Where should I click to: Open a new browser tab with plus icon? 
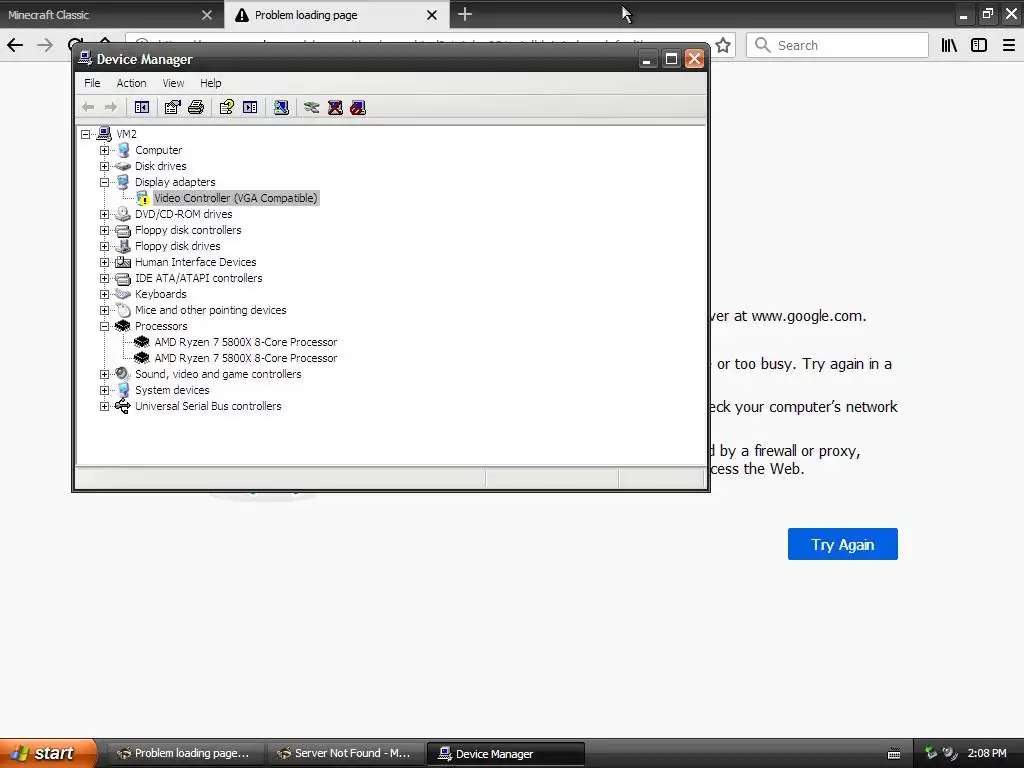464,14
